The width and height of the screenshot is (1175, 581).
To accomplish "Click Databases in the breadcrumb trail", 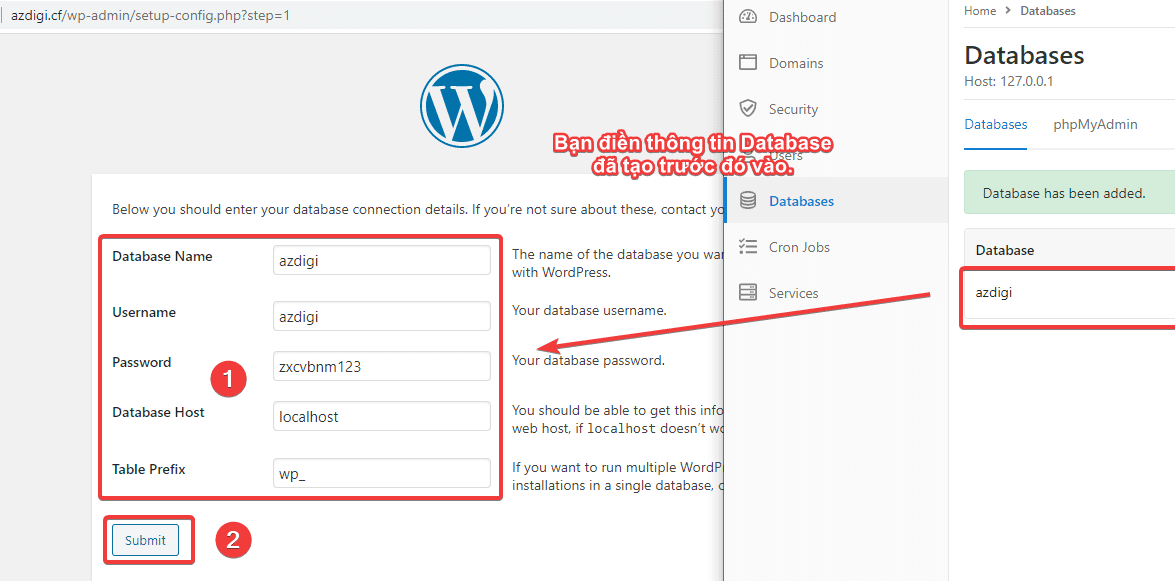I will pos(1047,10).
